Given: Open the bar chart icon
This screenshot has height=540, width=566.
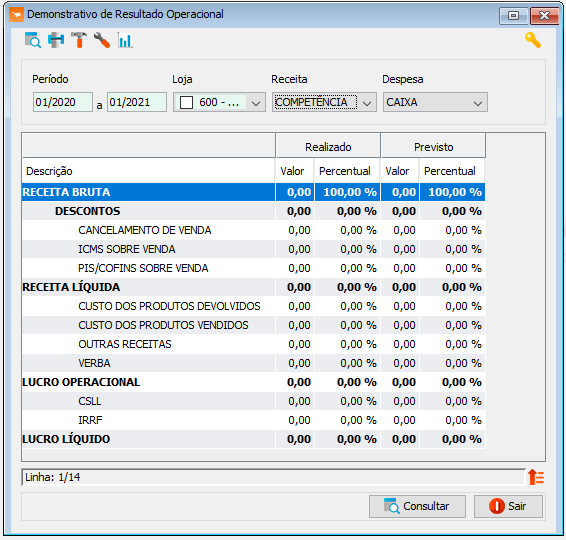Looking at the screenshot, I should 125,40.
